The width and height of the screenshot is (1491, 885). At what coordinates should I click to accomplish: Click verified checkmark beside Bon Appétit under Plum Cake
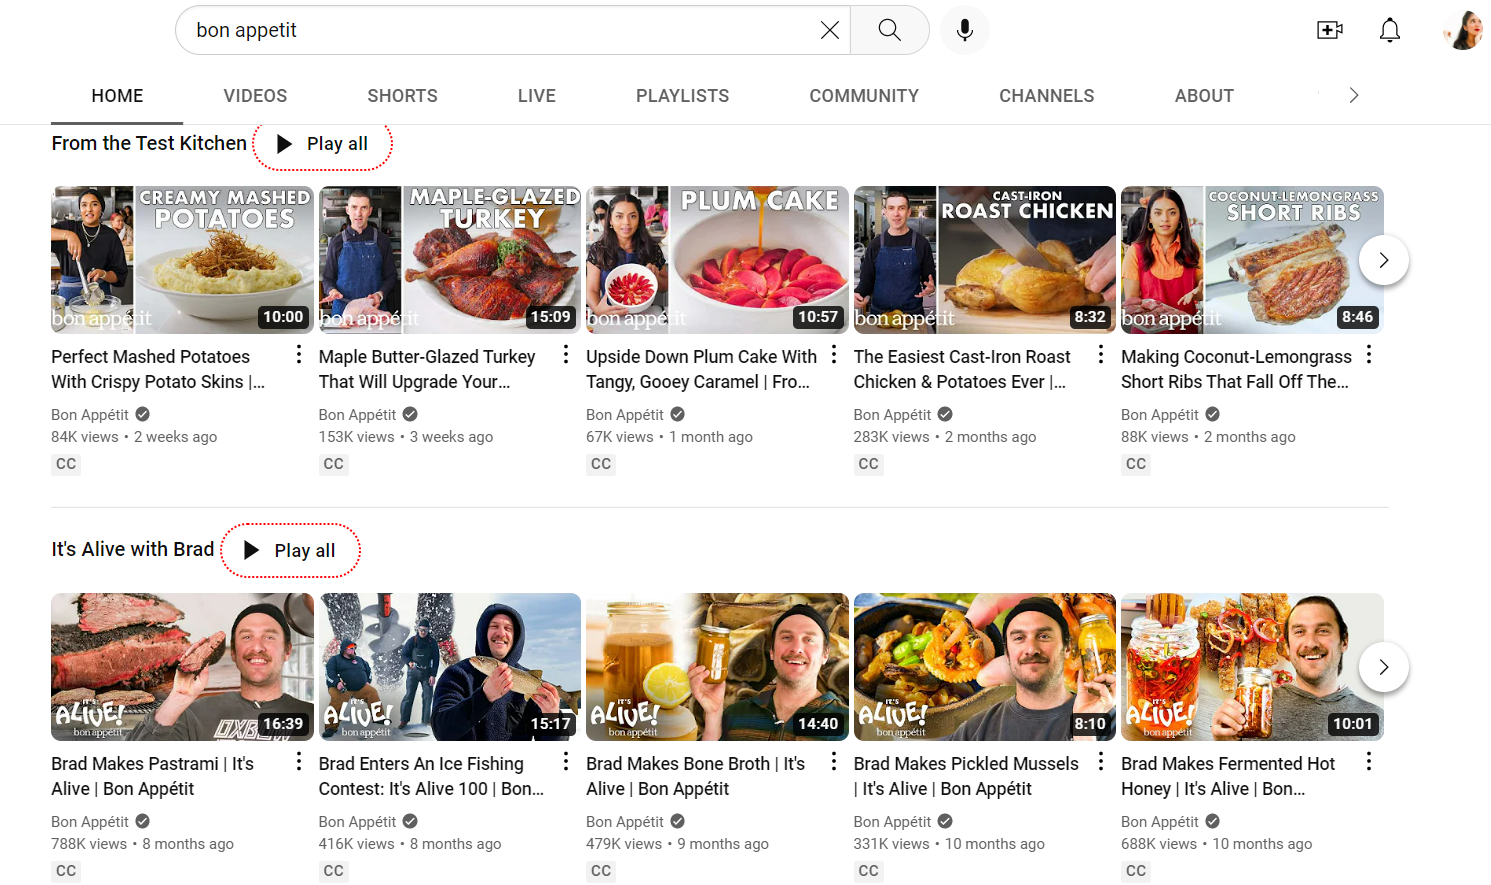(x=678, y=414)
